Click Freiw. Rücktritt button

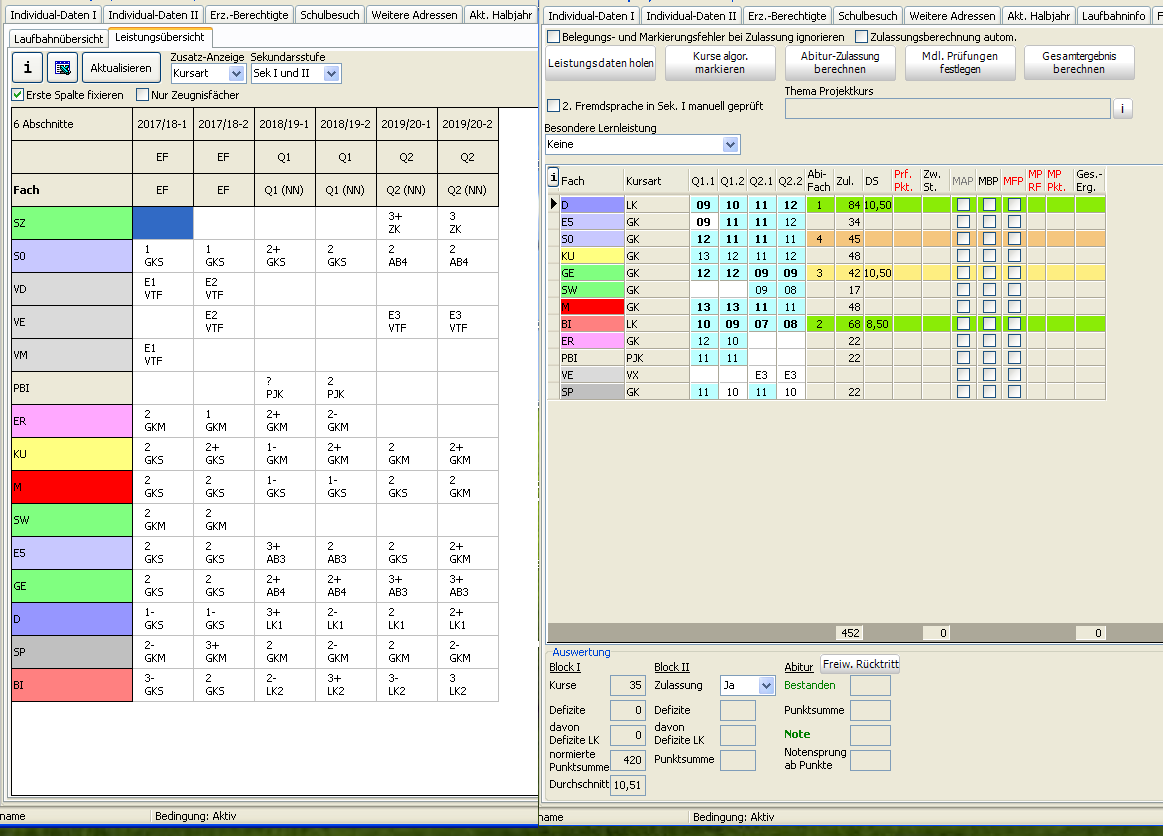point(860,664)
